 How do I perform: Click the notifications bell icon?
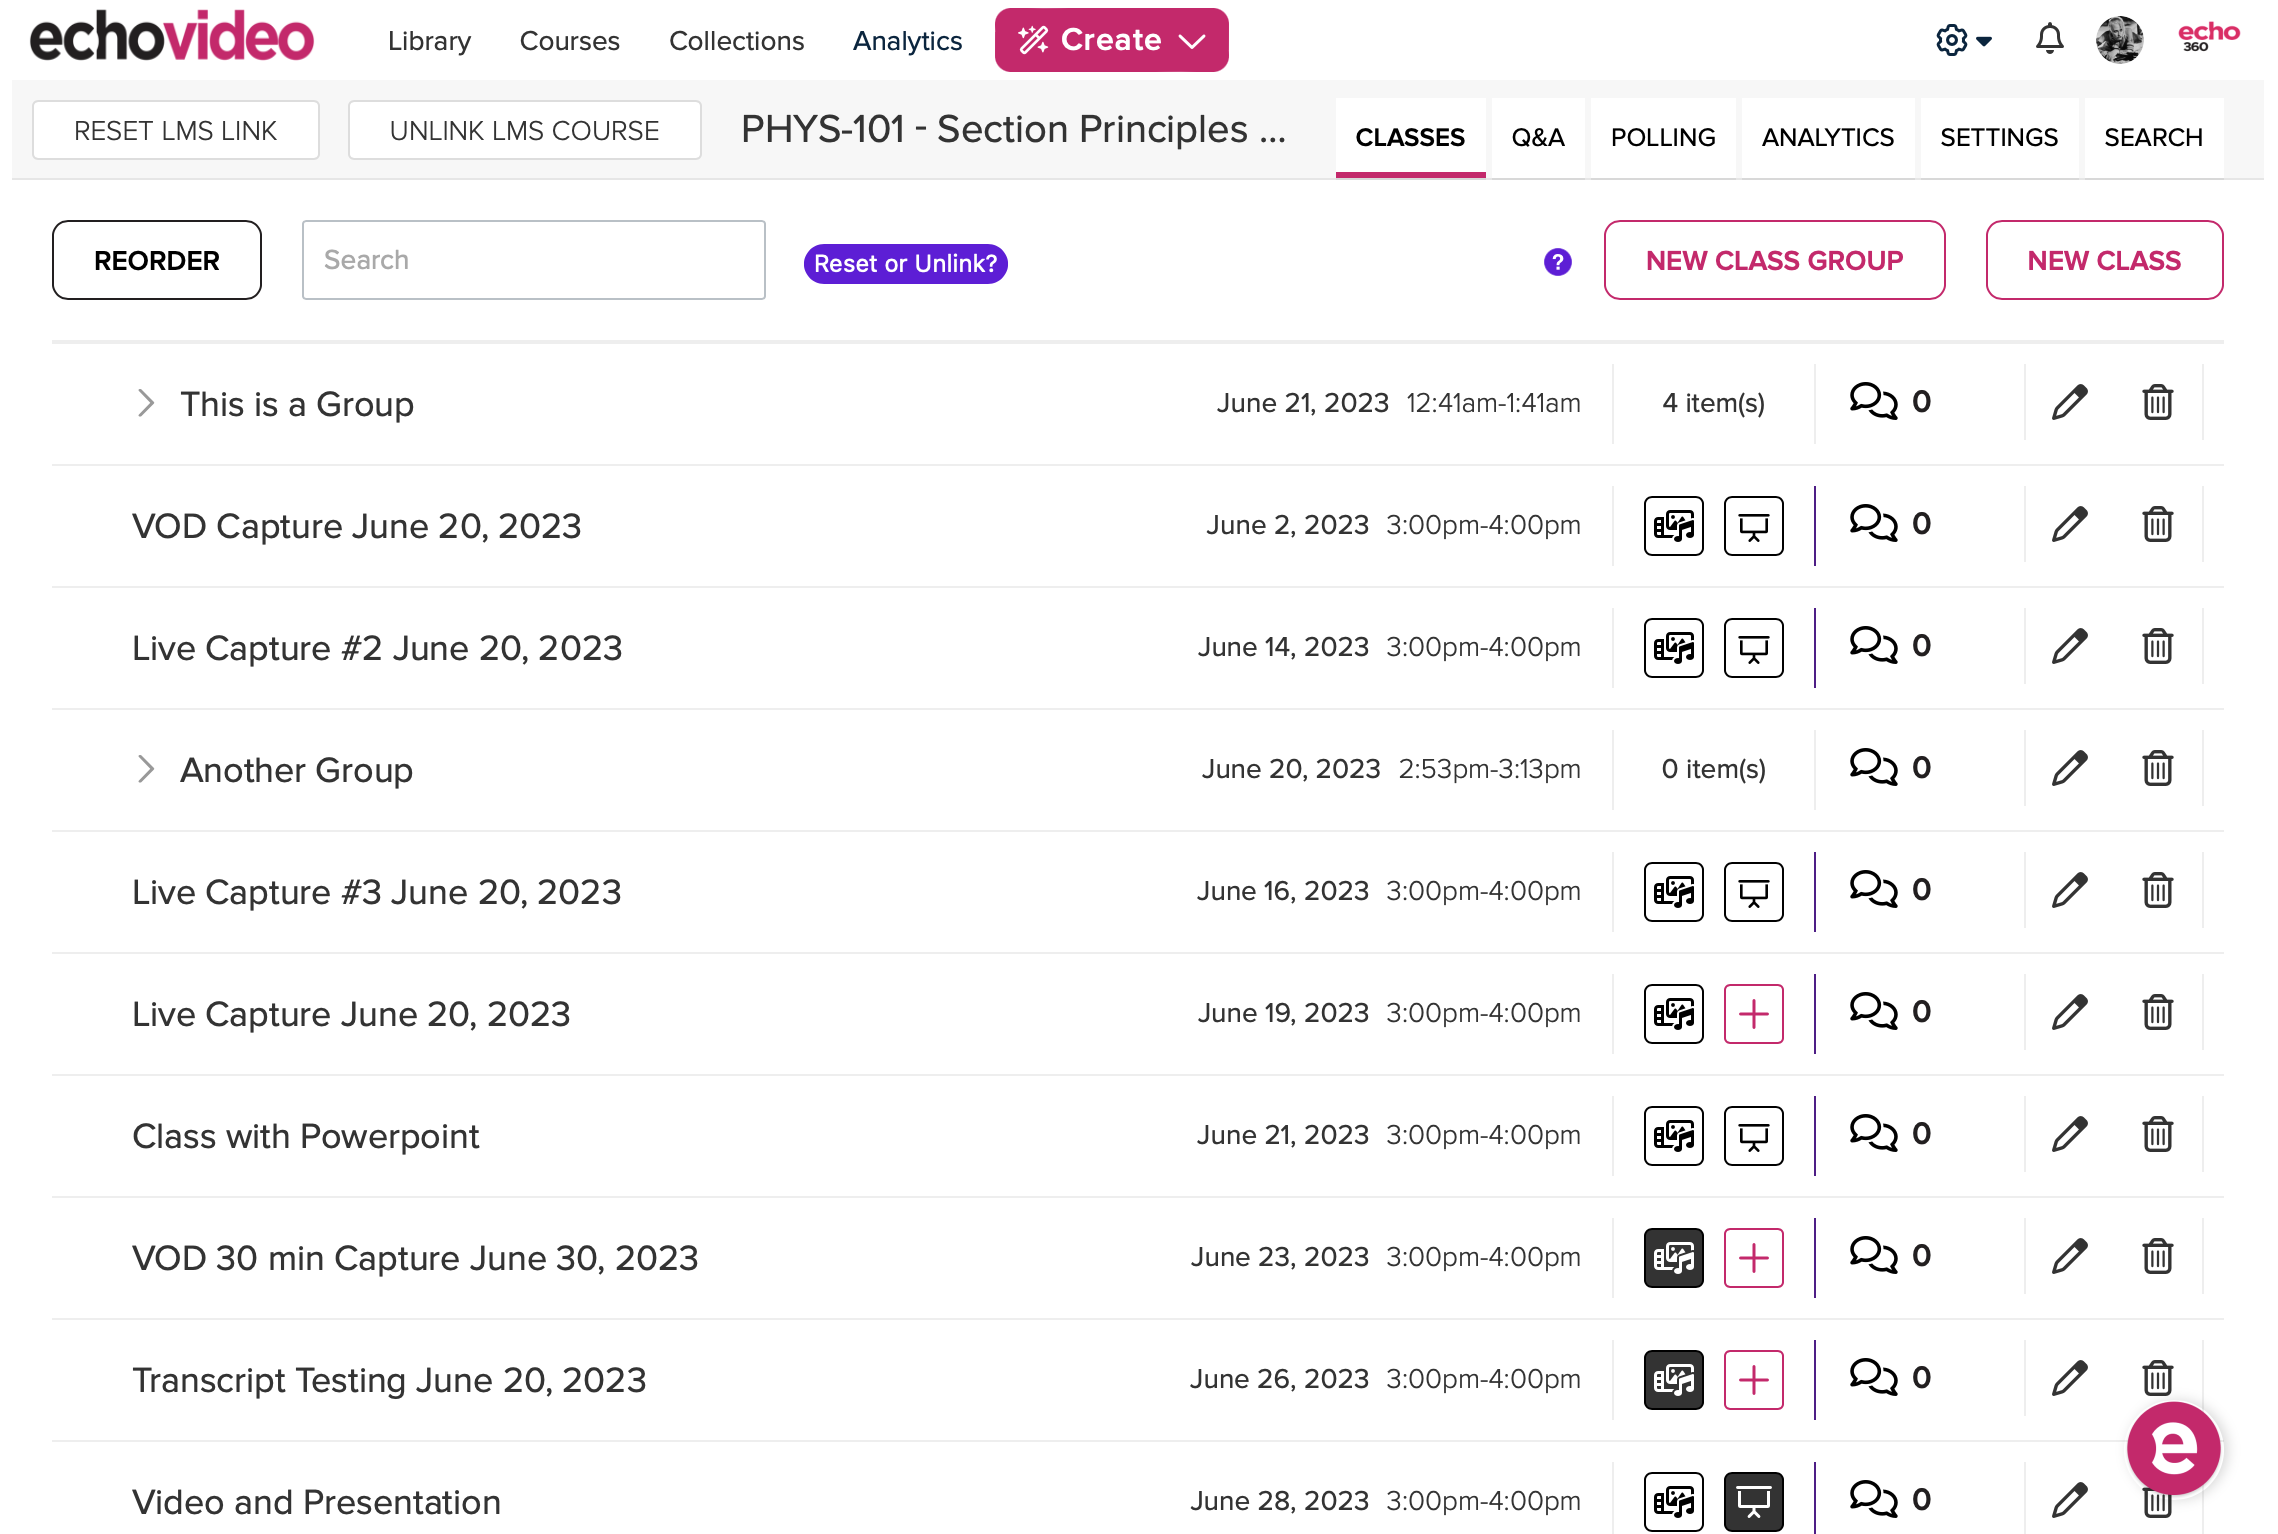tap(2050, 38)
